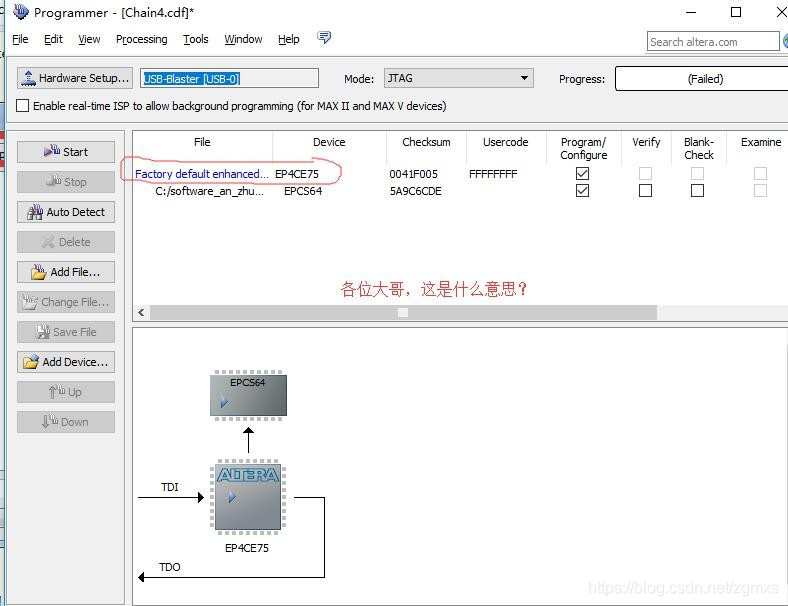
Task: Open the Processing menu
Action: (142, 39)
